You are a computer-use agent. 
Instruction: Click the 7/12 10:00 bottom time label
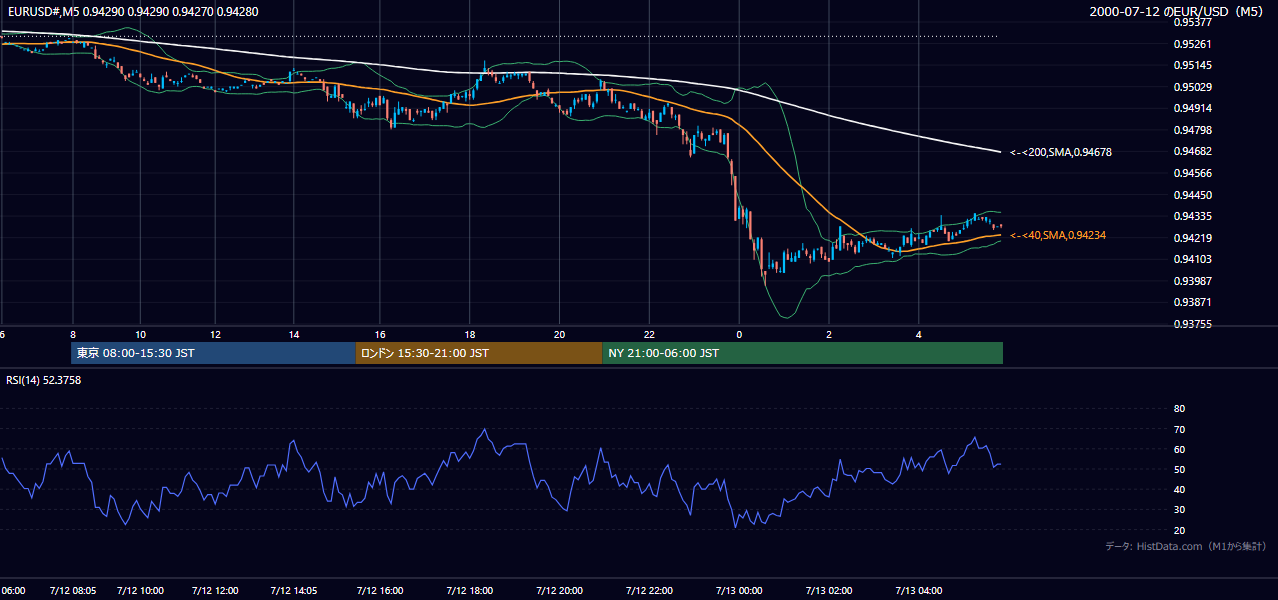tap(141, 591)
